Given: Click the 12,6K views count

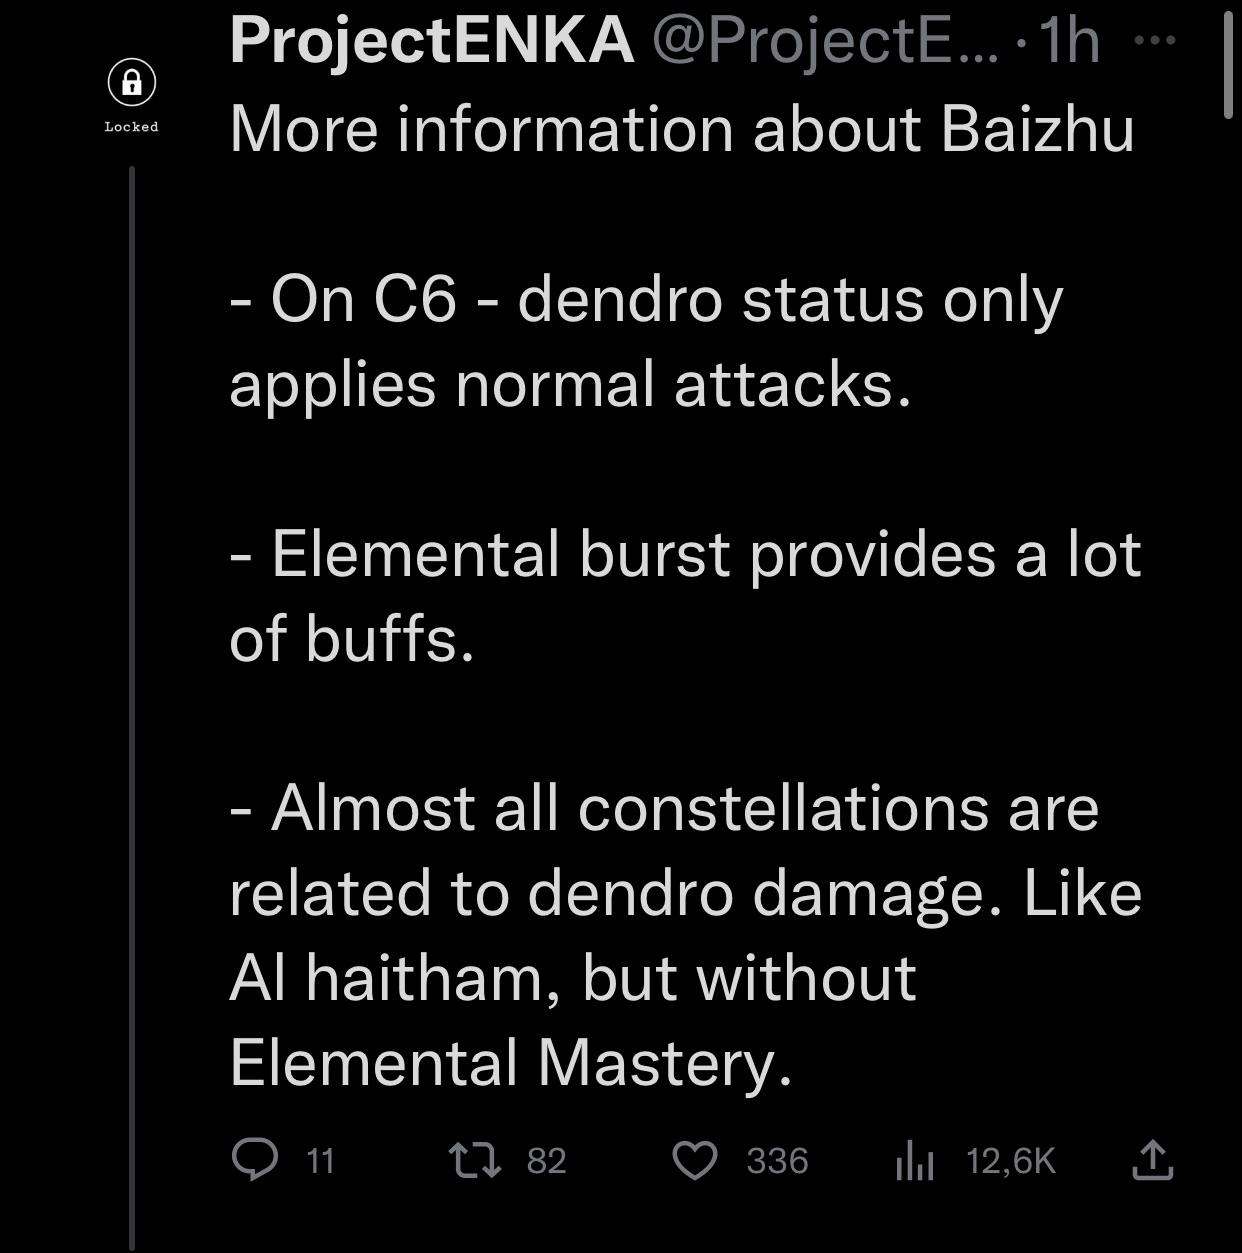Looking at the screenshot, I should pos(1011,1161).
